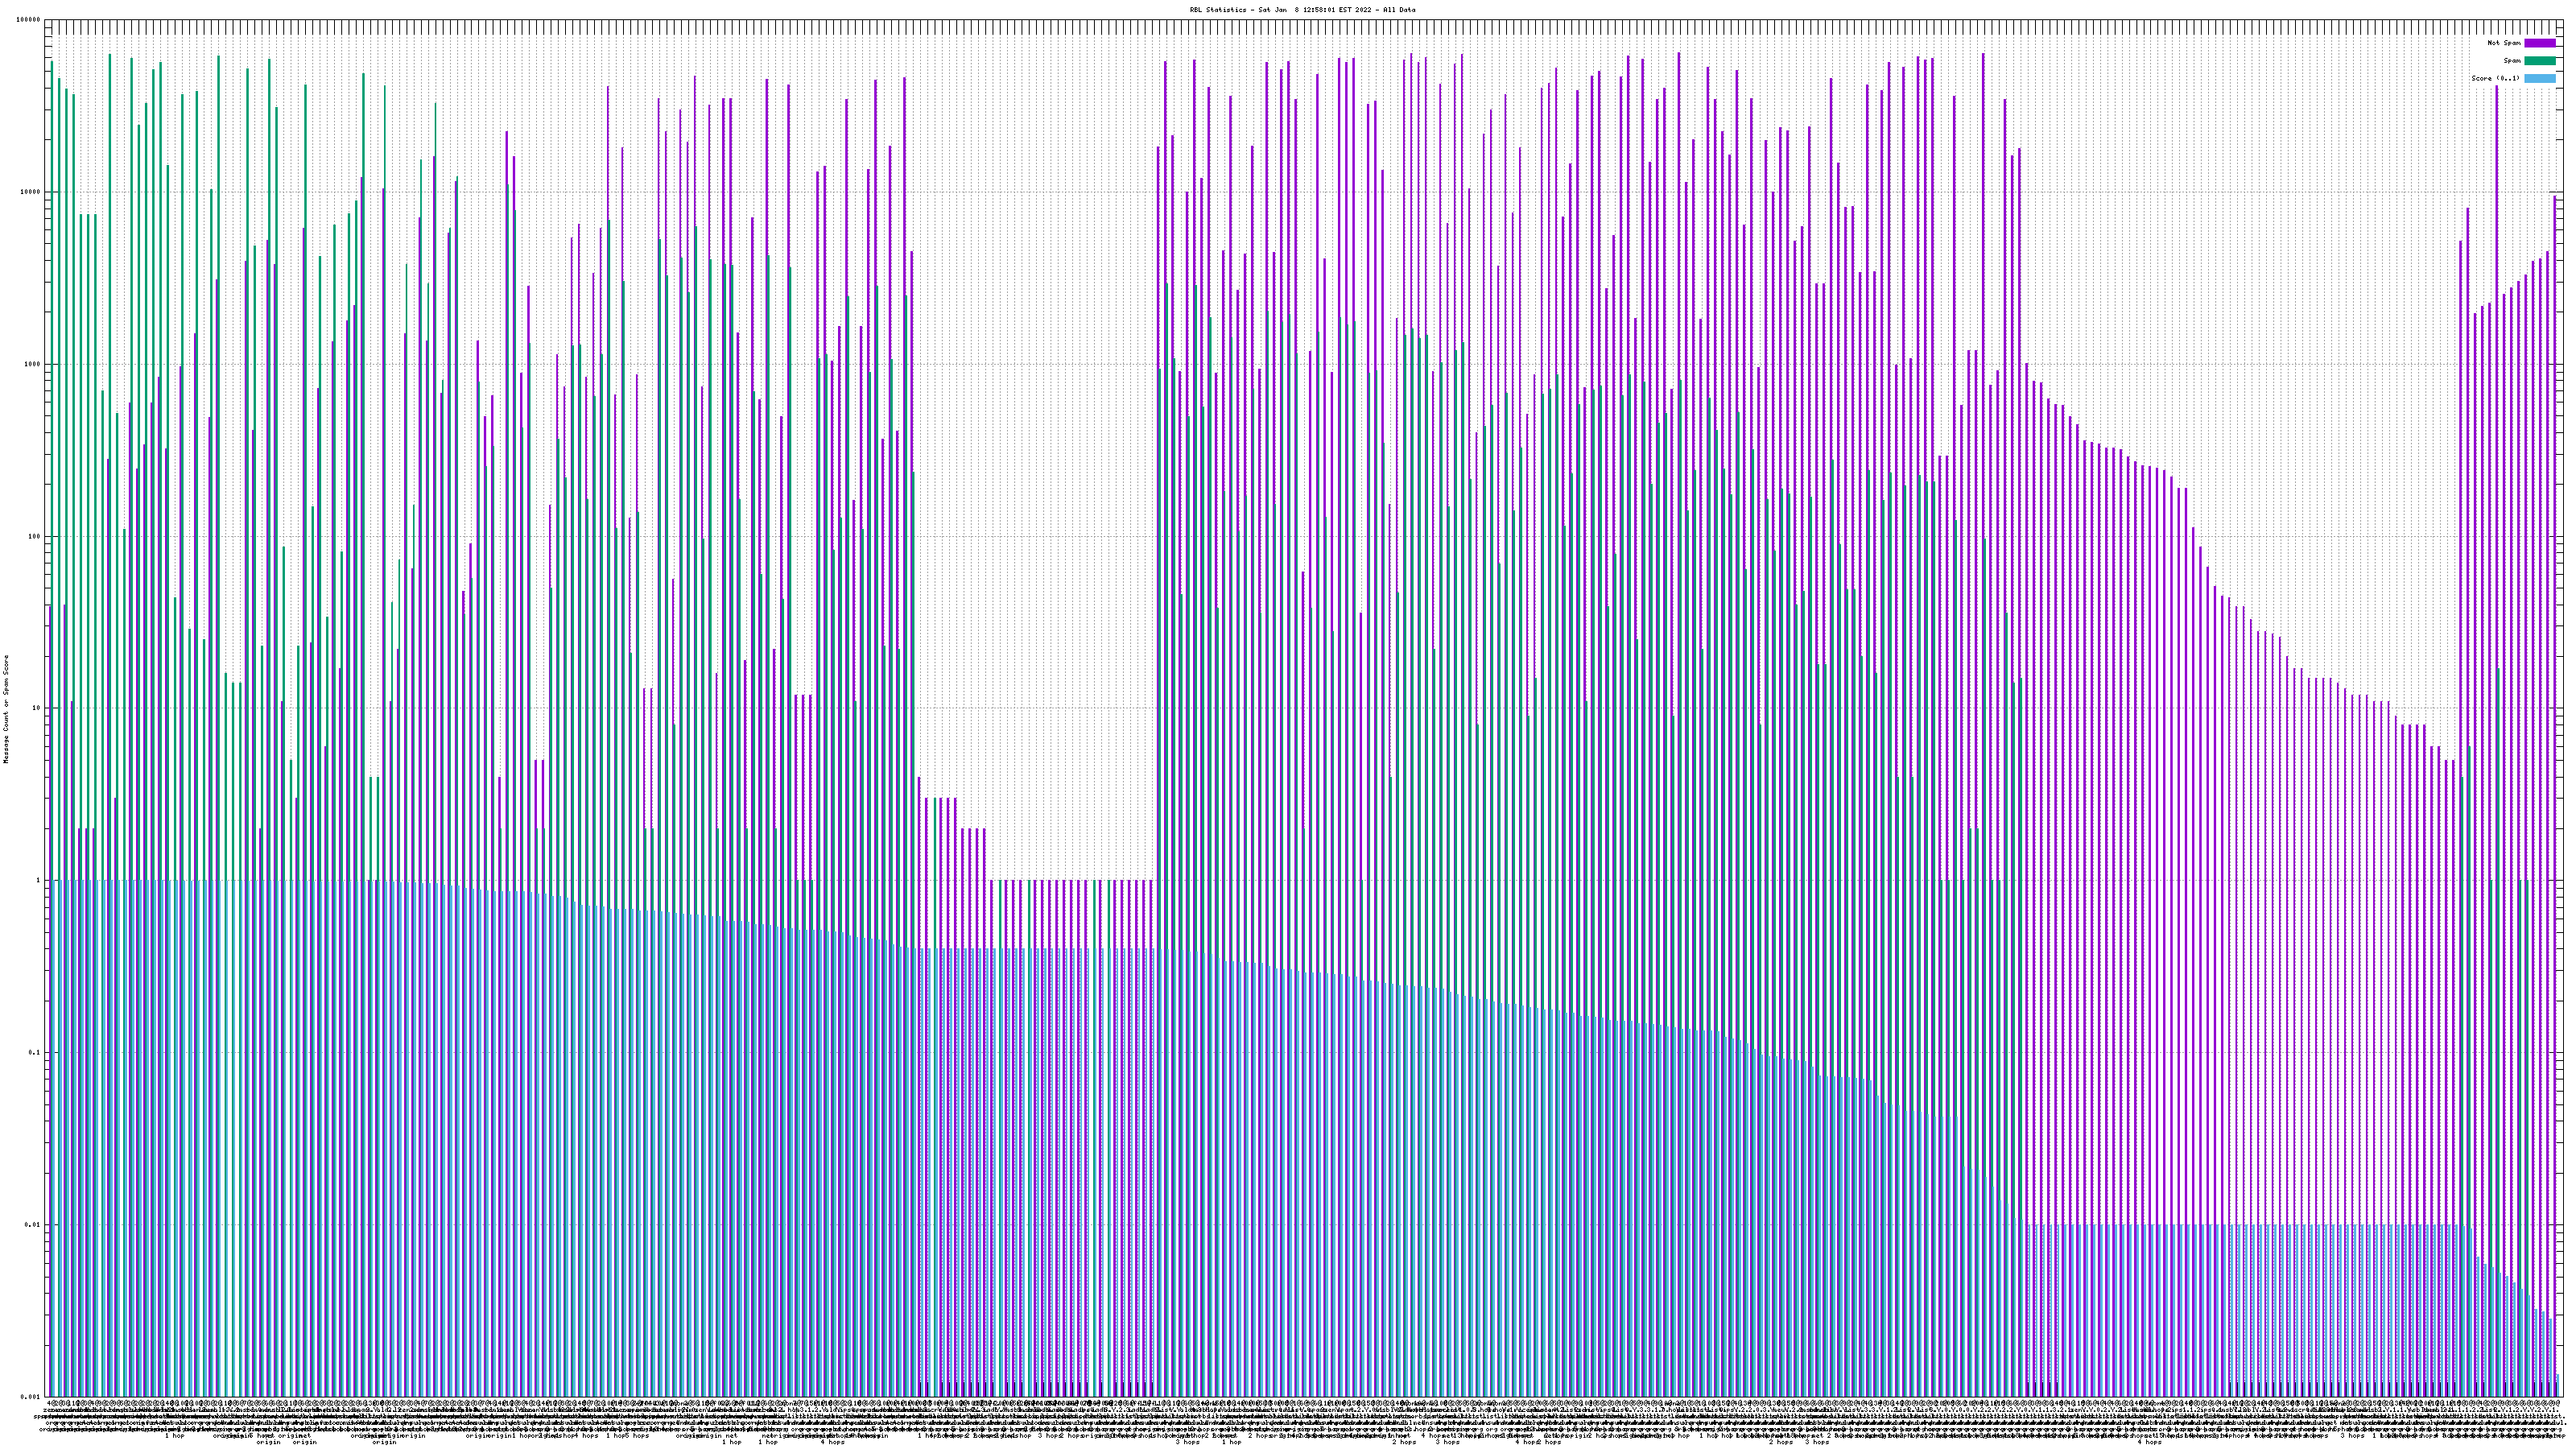Click the 100 y-axis tick label
This screenshot has height=1449, width=2576.
35,536
